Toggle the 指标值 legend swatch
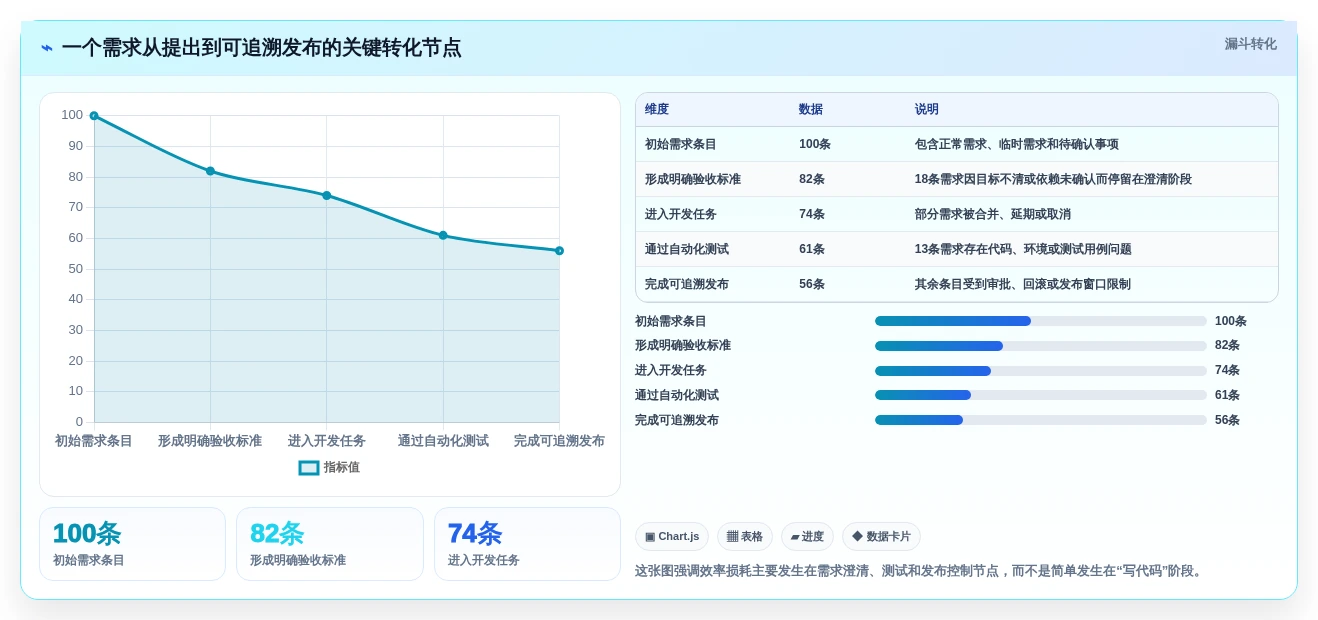This screenshot has width=1318, height=620. pos(309,468)
